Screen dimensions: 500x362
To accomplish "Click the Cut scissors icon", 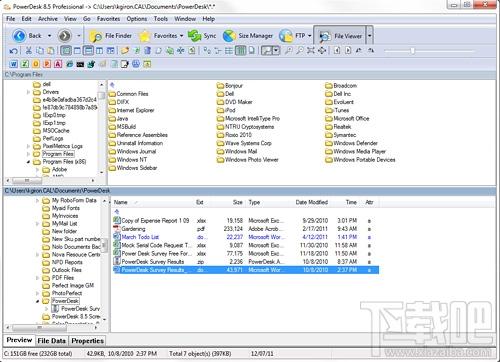I will point(29,51).
